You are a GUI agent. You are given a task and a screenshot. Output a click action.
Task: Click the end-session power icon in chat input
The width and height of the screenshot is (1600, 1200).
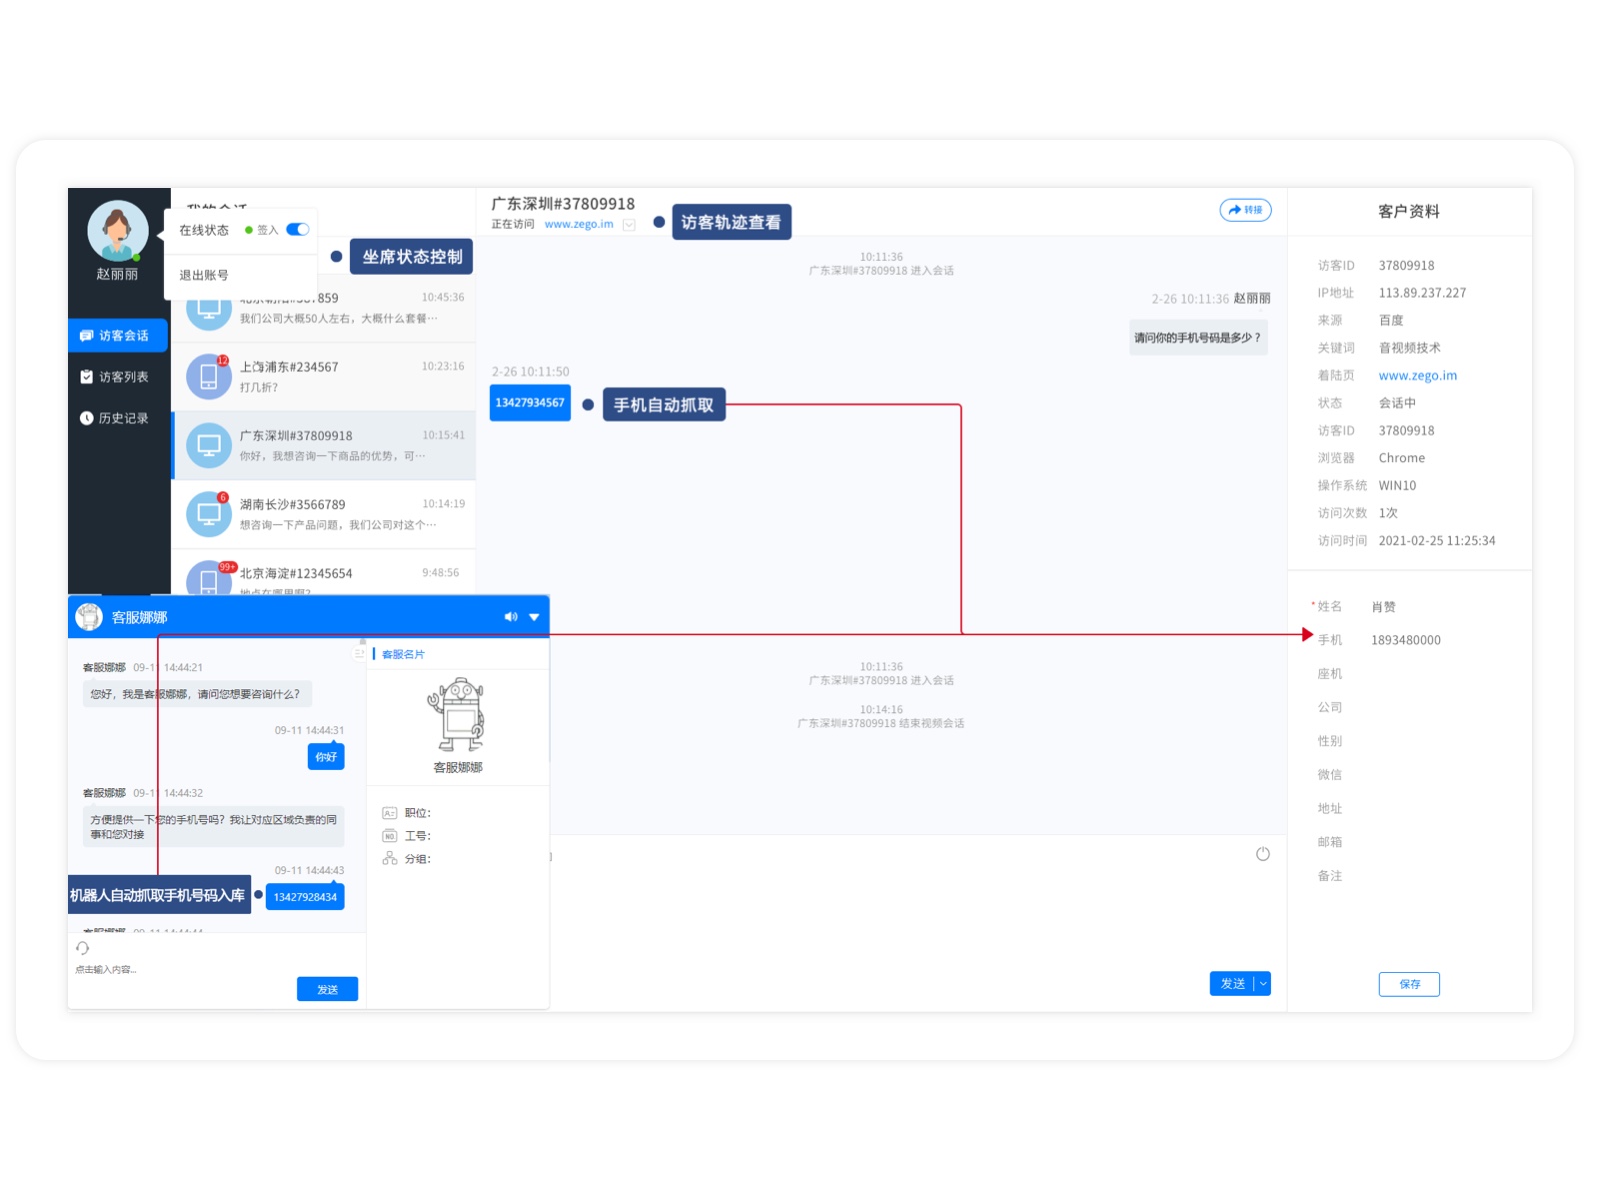(x=1263, y=854)
